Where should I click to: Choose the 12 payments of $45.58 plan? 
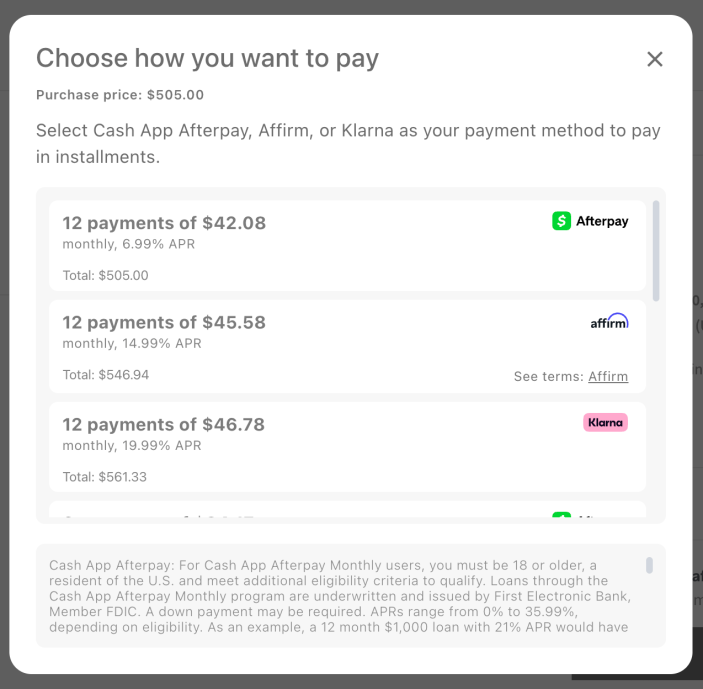pos(164,323)
